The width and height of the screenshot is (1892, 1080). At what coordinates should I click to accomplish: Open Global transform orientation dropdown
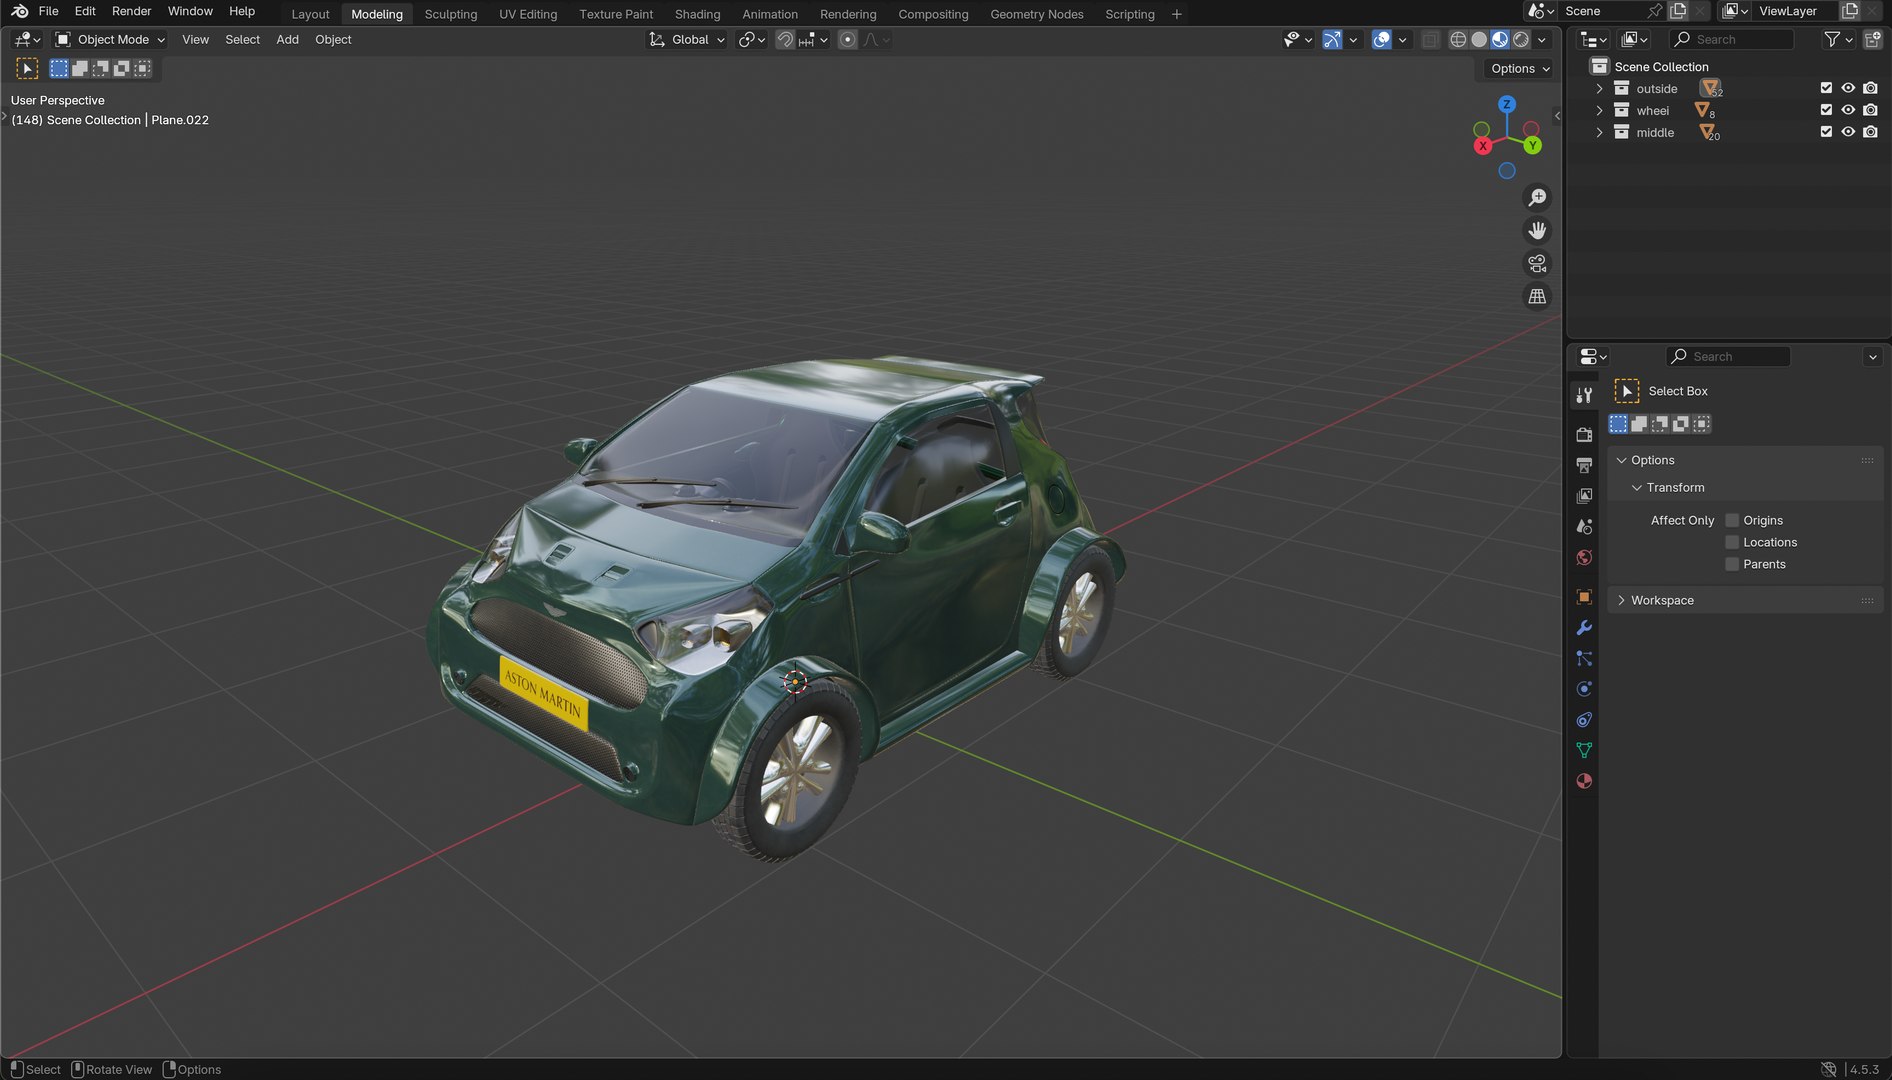(686, 40)
